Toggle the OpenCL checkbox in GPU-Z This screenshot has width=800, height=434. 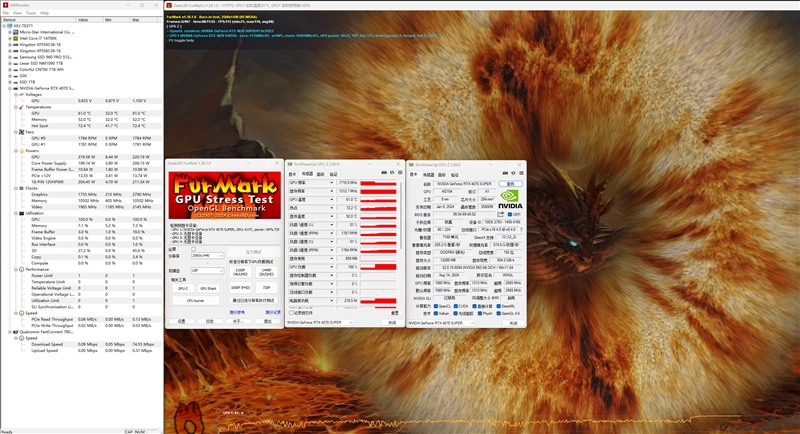(436, 306)
